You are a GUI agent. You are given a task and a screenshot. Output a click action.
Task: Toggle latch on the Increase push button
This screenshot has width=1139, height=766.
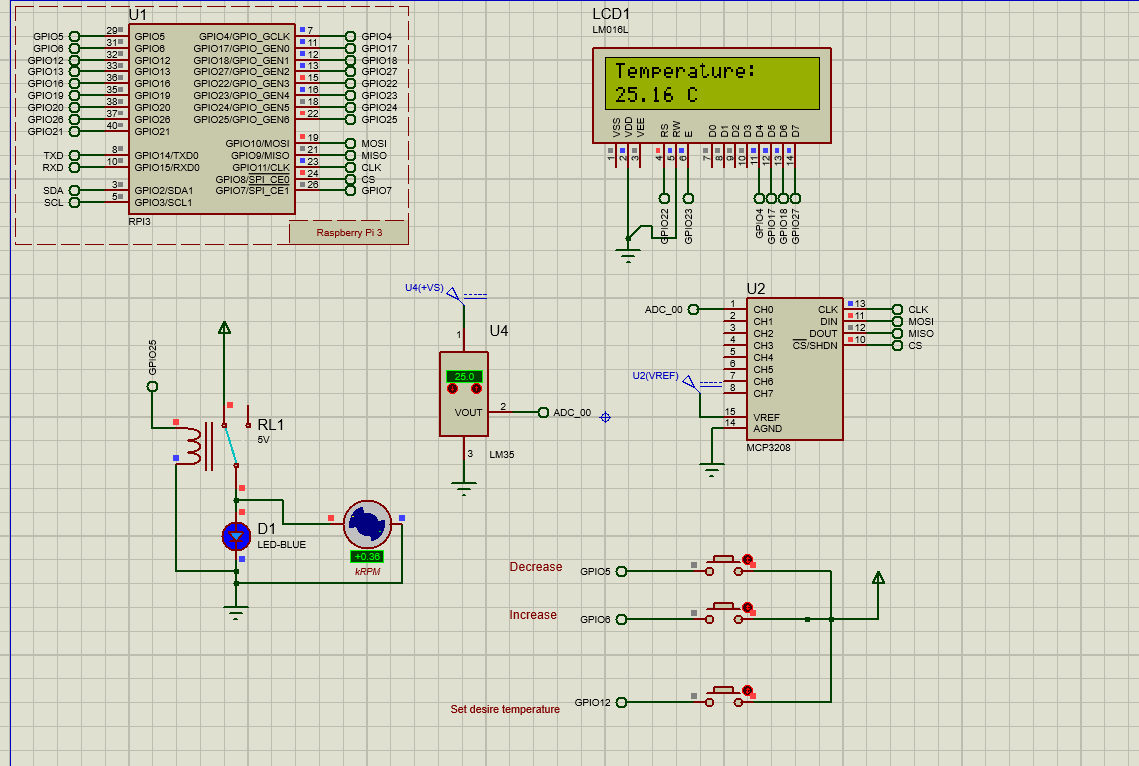coord(747,608)
